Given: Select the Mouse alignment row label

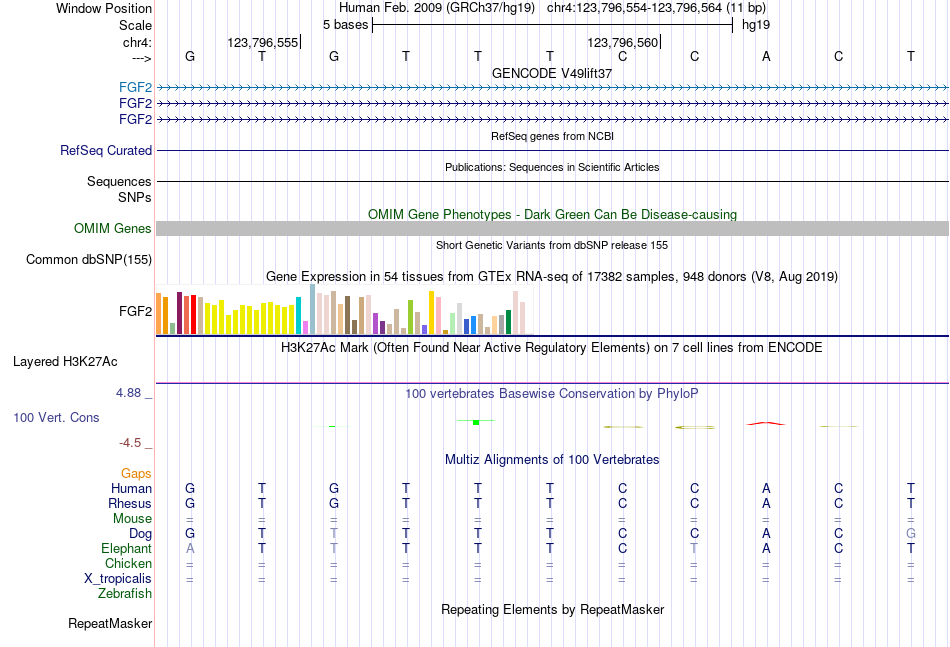Looking at the screenshot, I should [133, 519].
